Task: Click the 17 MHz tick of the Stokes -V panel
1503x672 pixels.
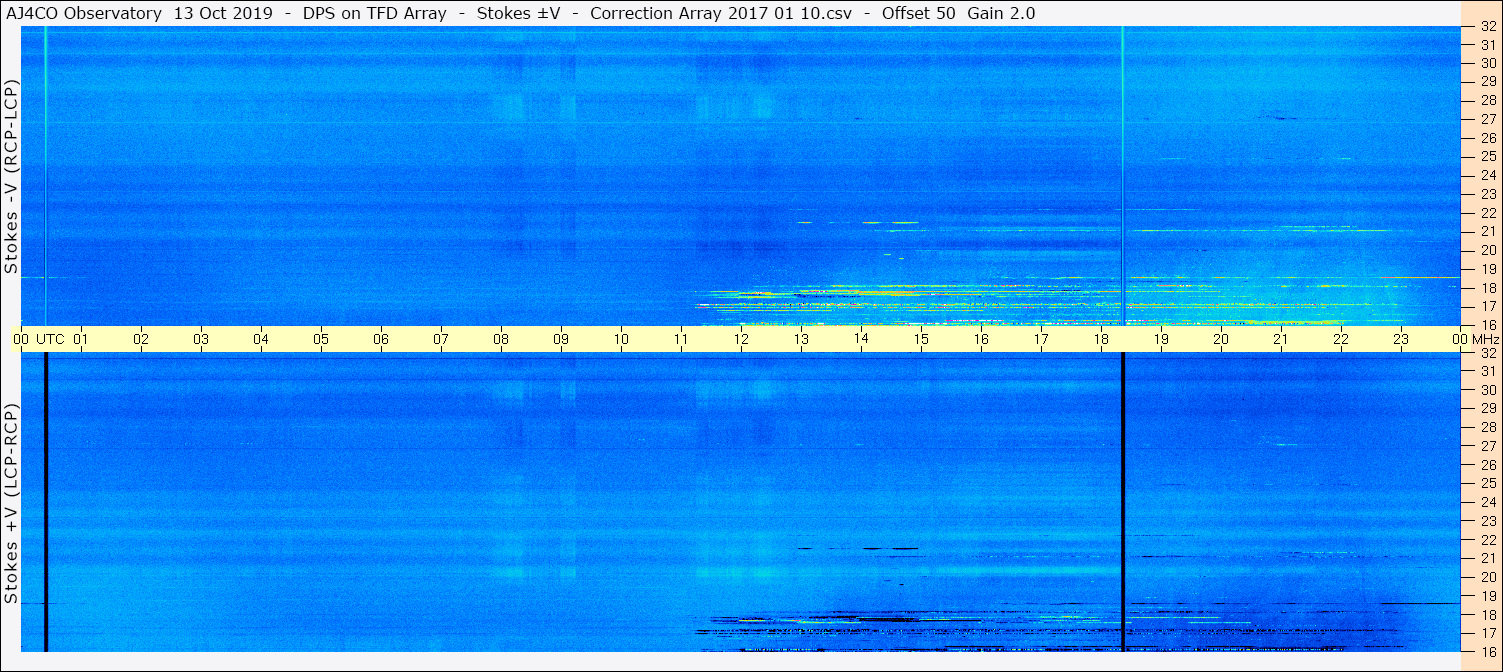Action: [x=1488, y=306]
